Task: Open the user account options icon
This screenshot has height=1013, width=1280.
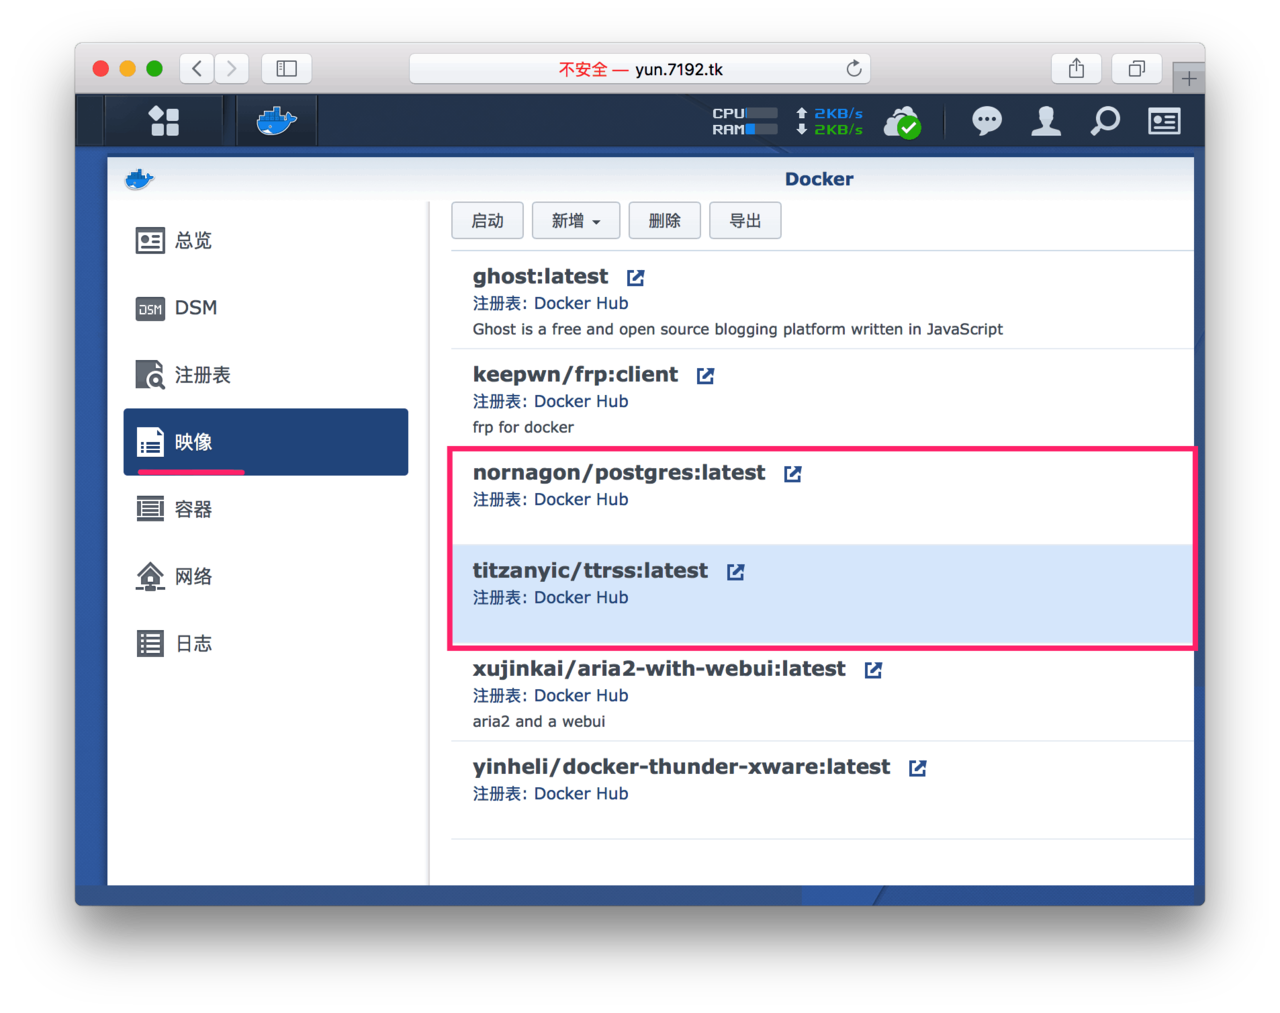Action: pyautogui.click(x=1046, y=121)
